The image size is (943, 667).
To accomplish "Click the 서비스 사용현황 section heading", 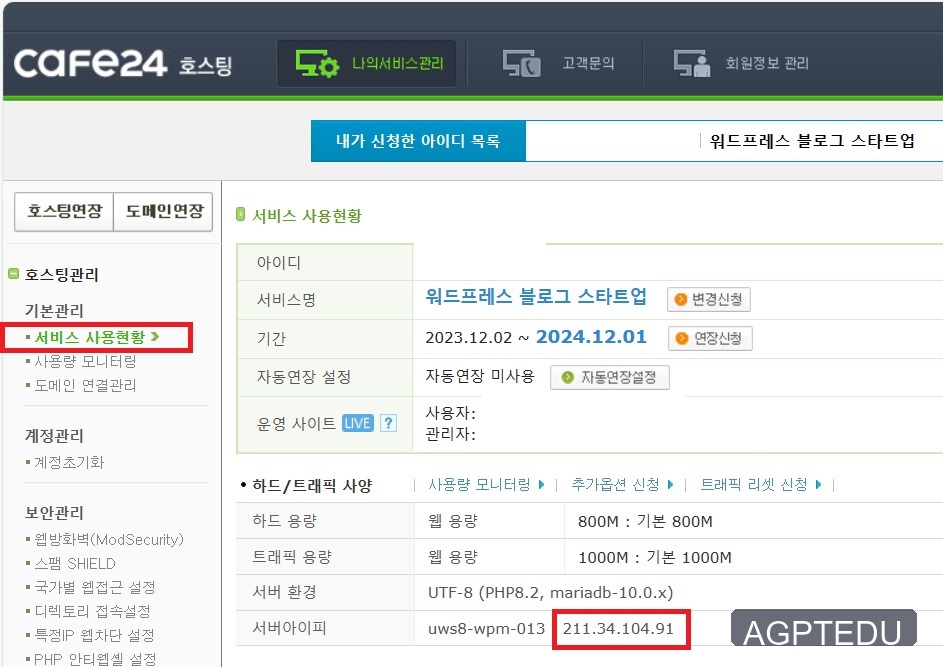I will 307,216.
